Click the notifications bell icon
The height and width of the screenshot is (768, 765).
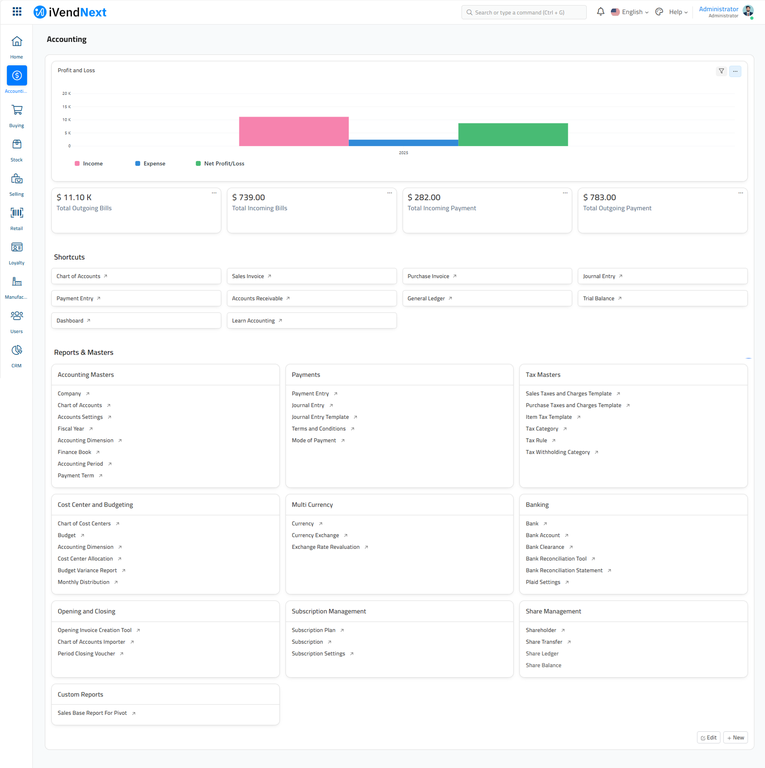[600, 12]
